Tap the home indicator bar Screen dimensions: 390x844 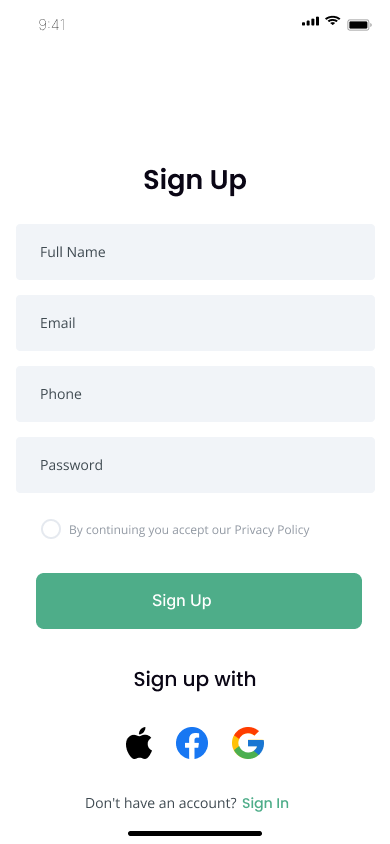click(195, 833)
